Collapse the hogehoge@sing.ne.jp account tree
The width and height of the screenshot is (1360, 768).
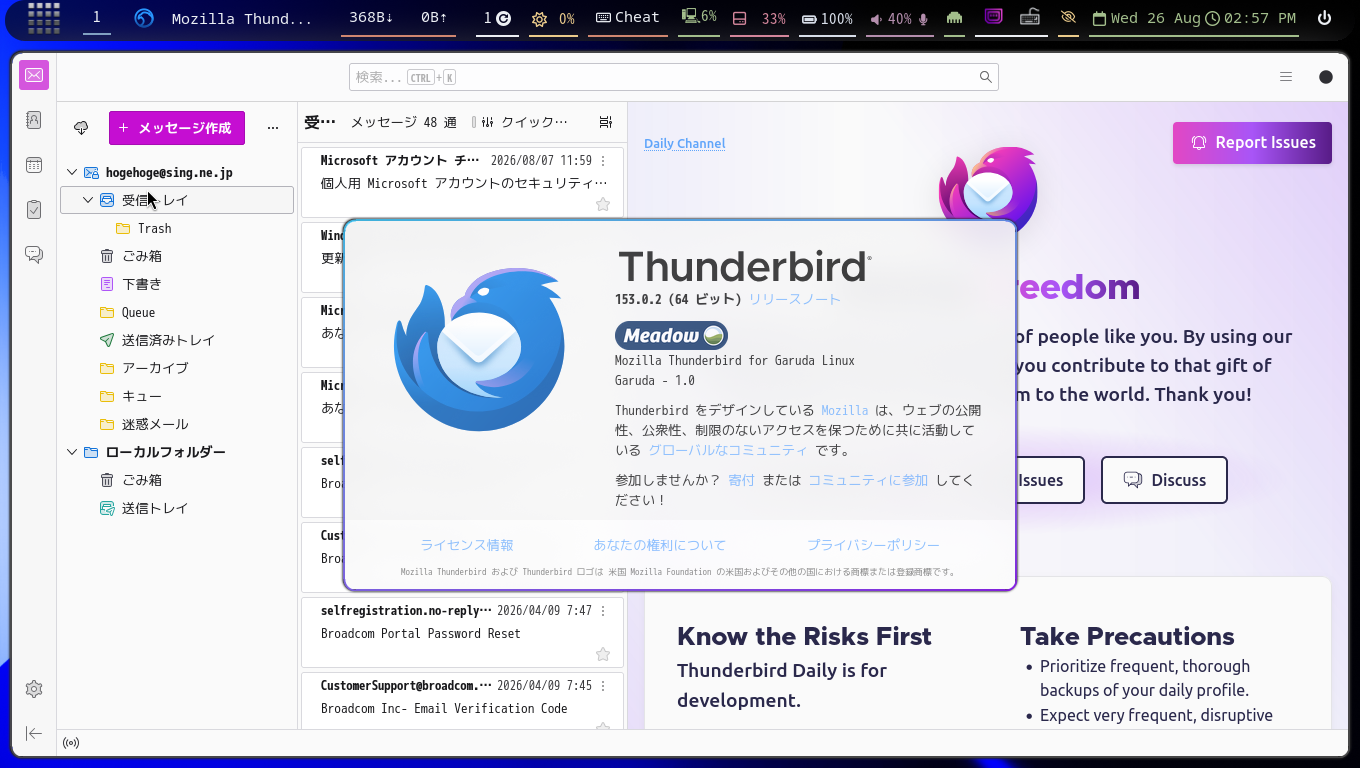pyautogui.click(x=72, y=172)
